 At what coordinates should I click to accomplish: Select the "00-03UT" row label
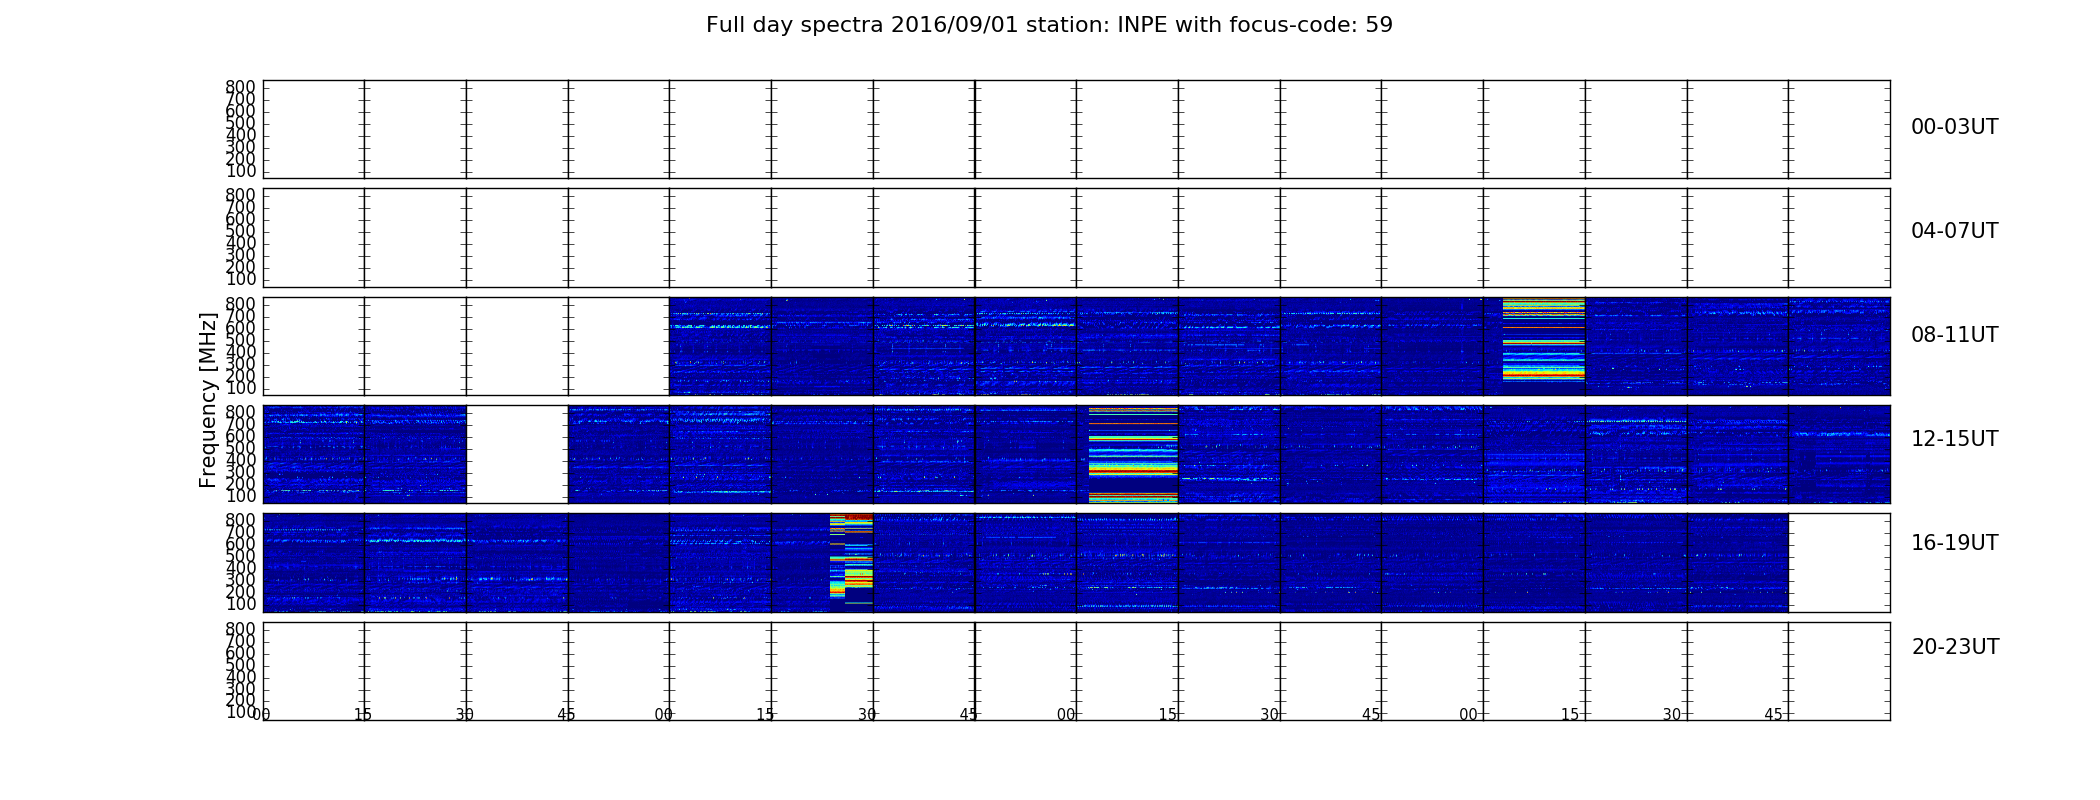(1954, 127)
